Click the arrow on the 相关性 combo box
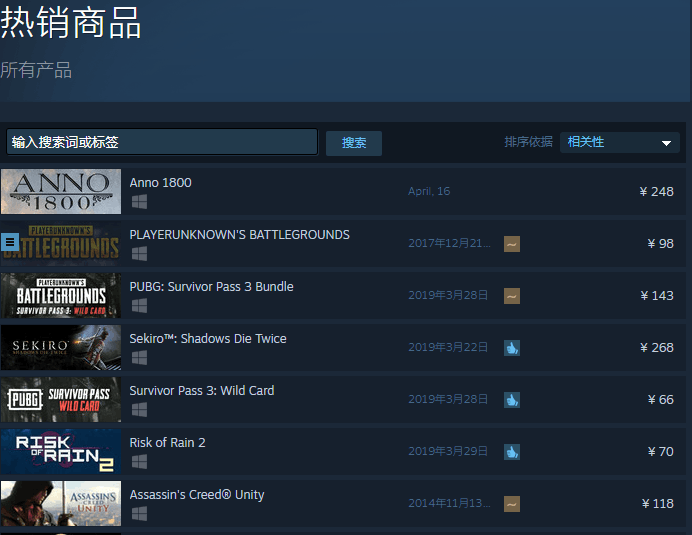This screenshot has width=692, height=535. pyautogui.click(x=667, y=143)
